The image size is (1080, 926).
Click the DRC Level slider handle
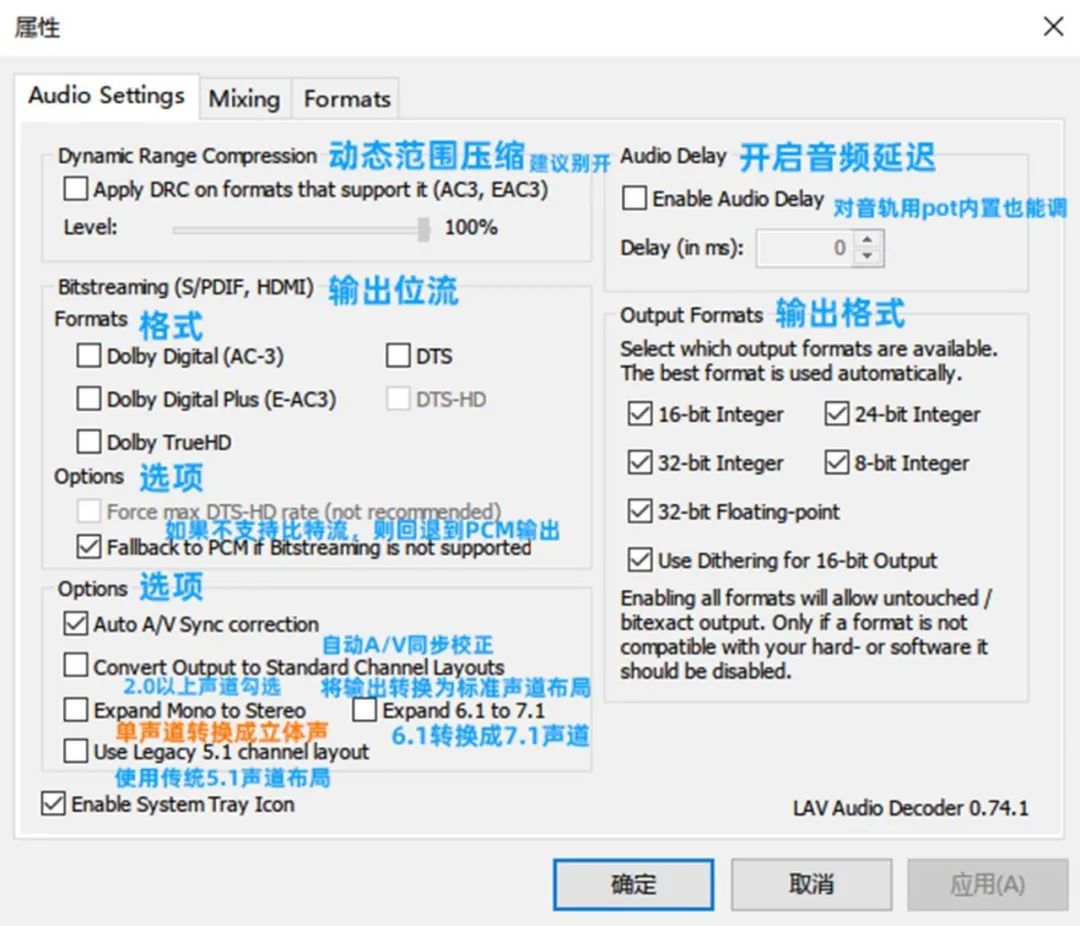(424, 229)
